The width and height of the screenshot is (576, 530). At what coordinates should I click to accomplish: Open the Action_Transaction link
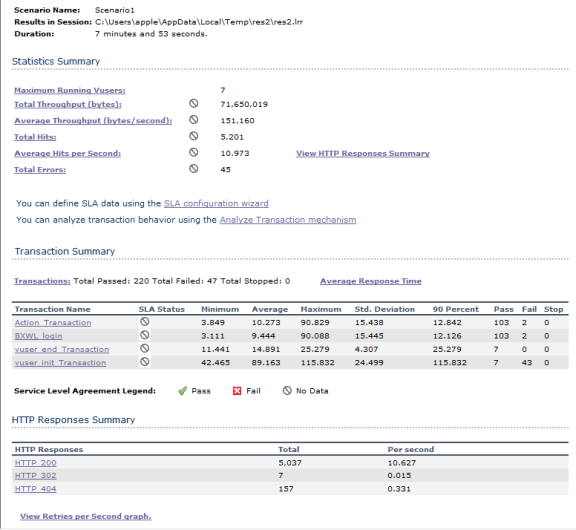tap(53, 323)
